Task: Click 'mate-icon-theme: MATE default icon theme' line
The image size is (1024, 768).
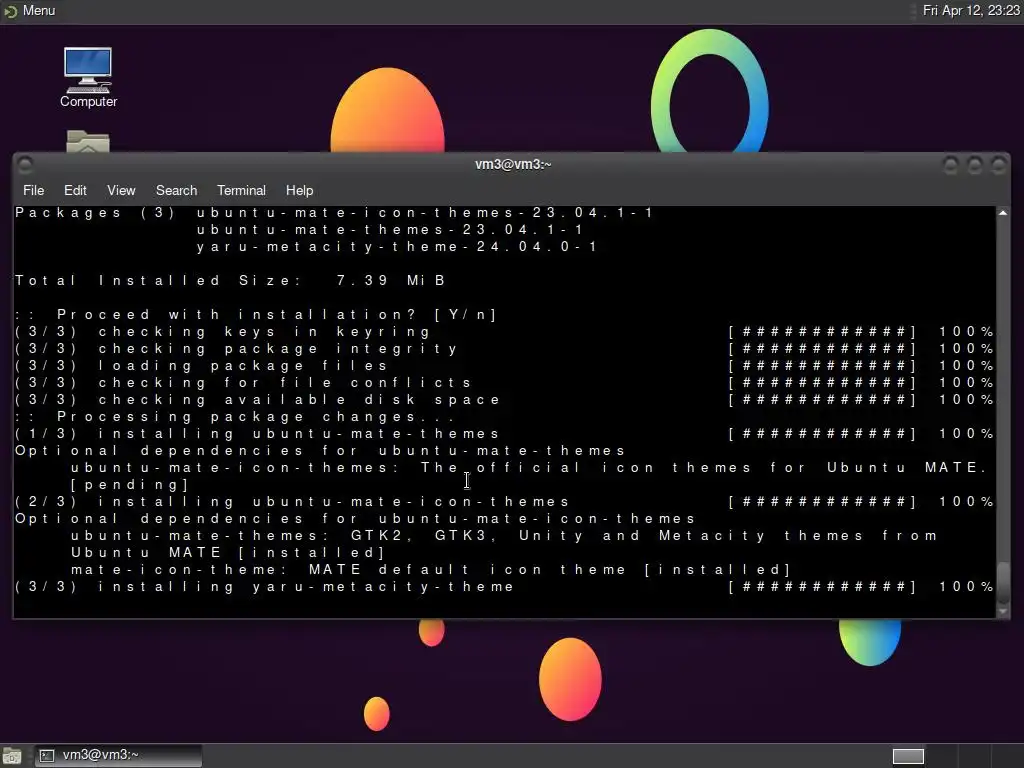Action: click(x=431, y=569)
